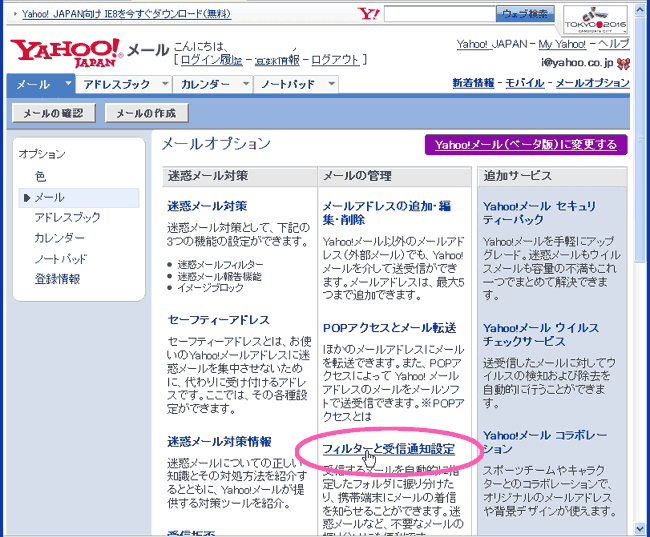650x537 pixels.
Task: Click the メールの作成 button
Action: click(x=146, y=113)
